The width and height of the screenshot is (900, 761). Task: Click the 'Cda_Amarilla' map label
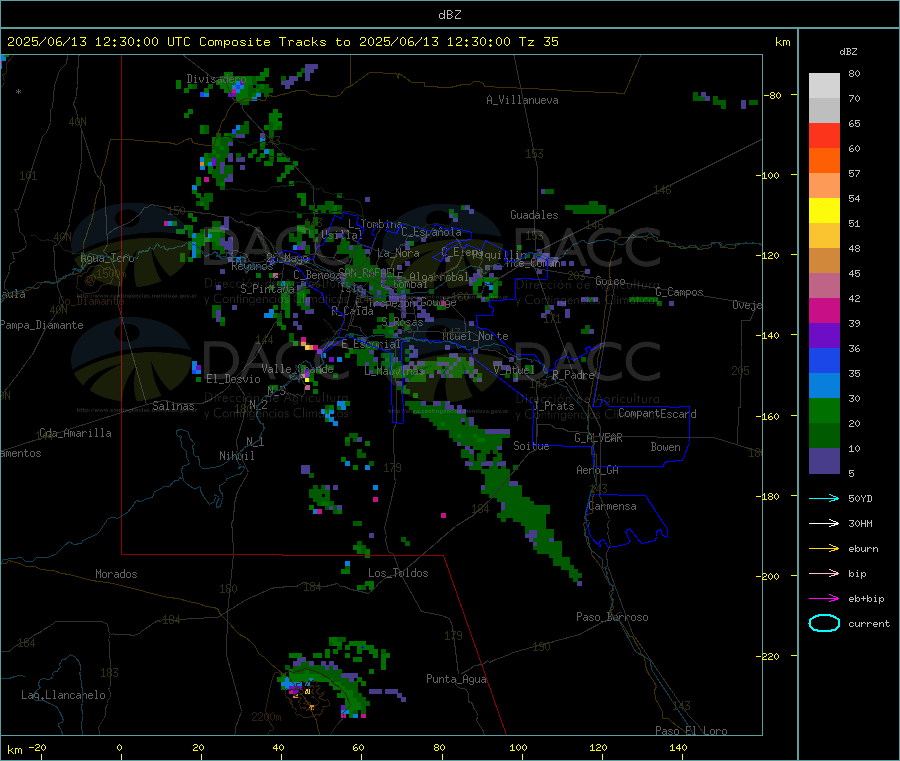(75, 433)
